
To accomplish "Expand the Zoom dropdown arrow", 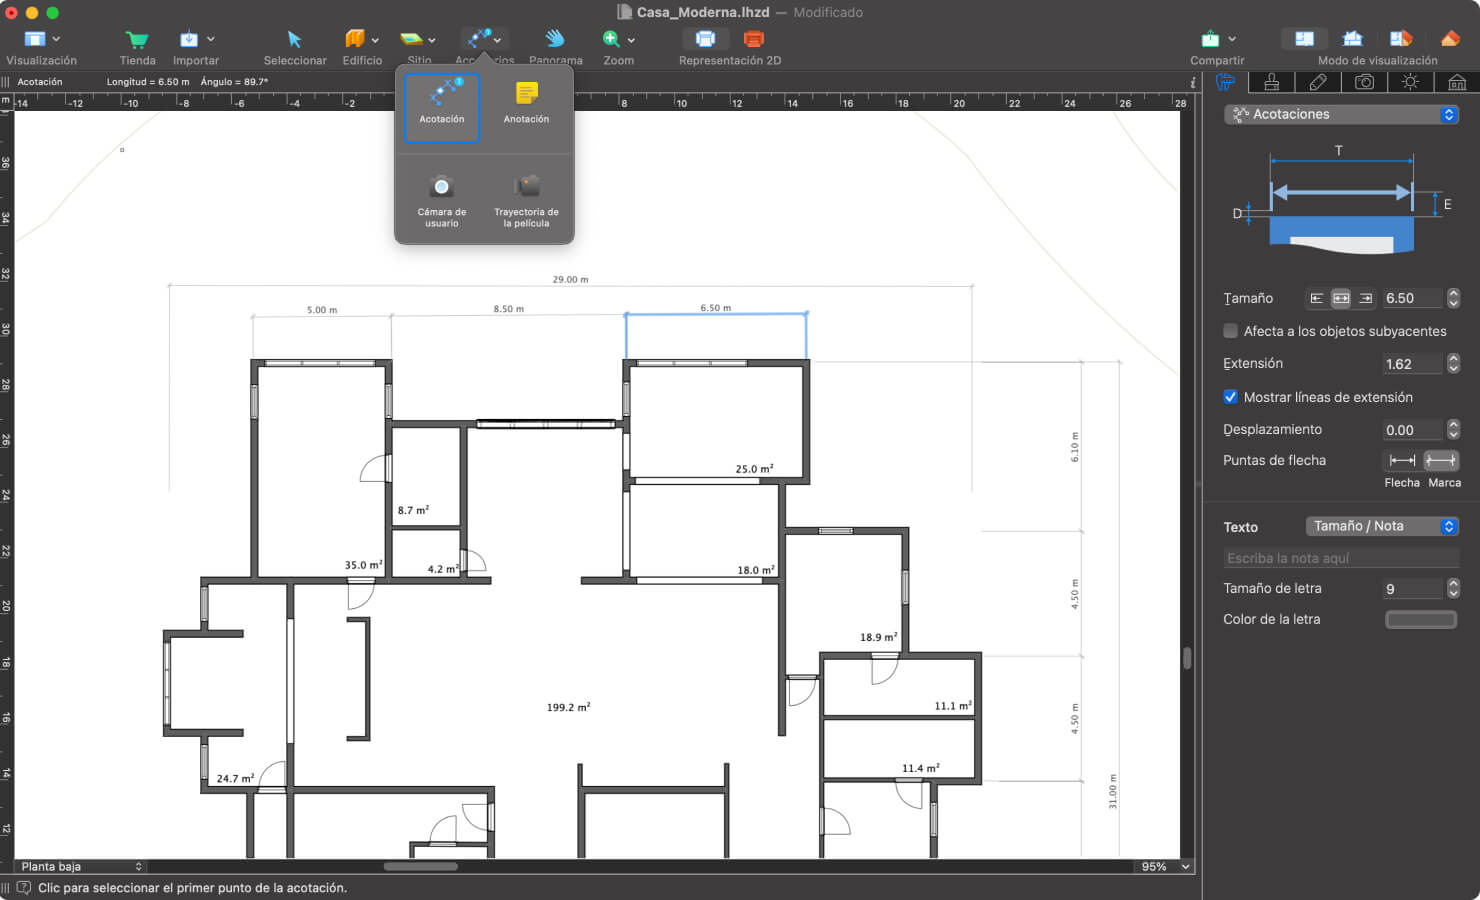I will pyautogui.click(x=631, y=41).
